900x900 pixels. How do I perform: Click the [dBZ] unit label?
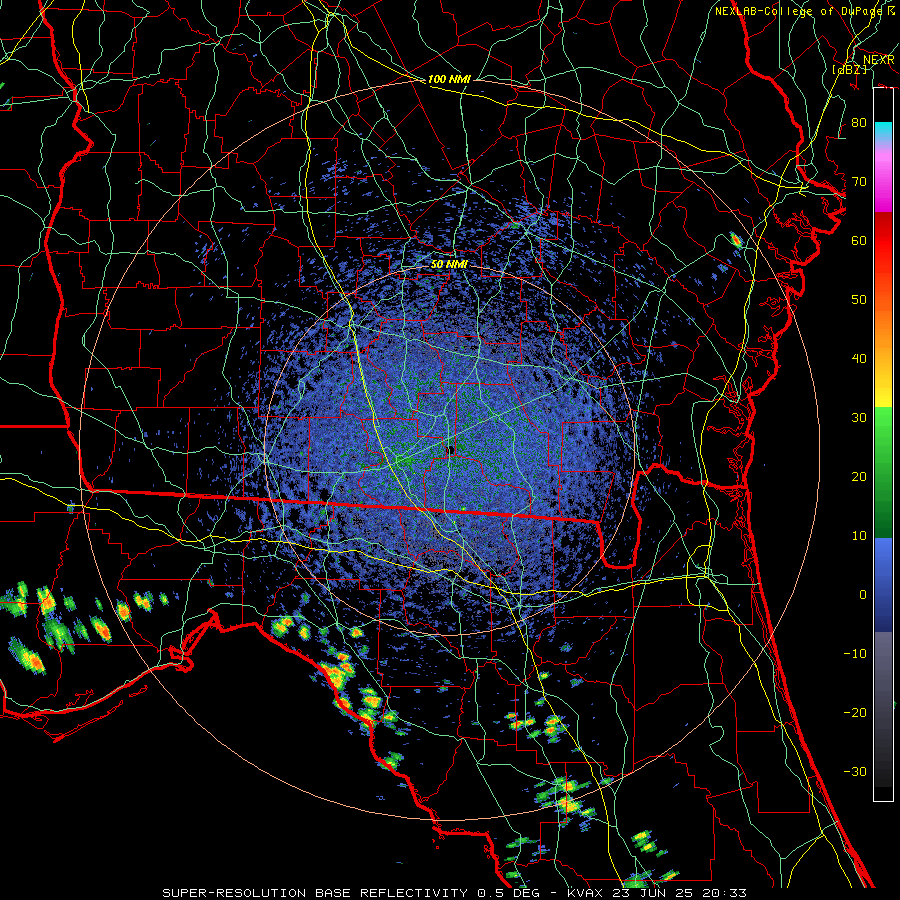[849, 69]
